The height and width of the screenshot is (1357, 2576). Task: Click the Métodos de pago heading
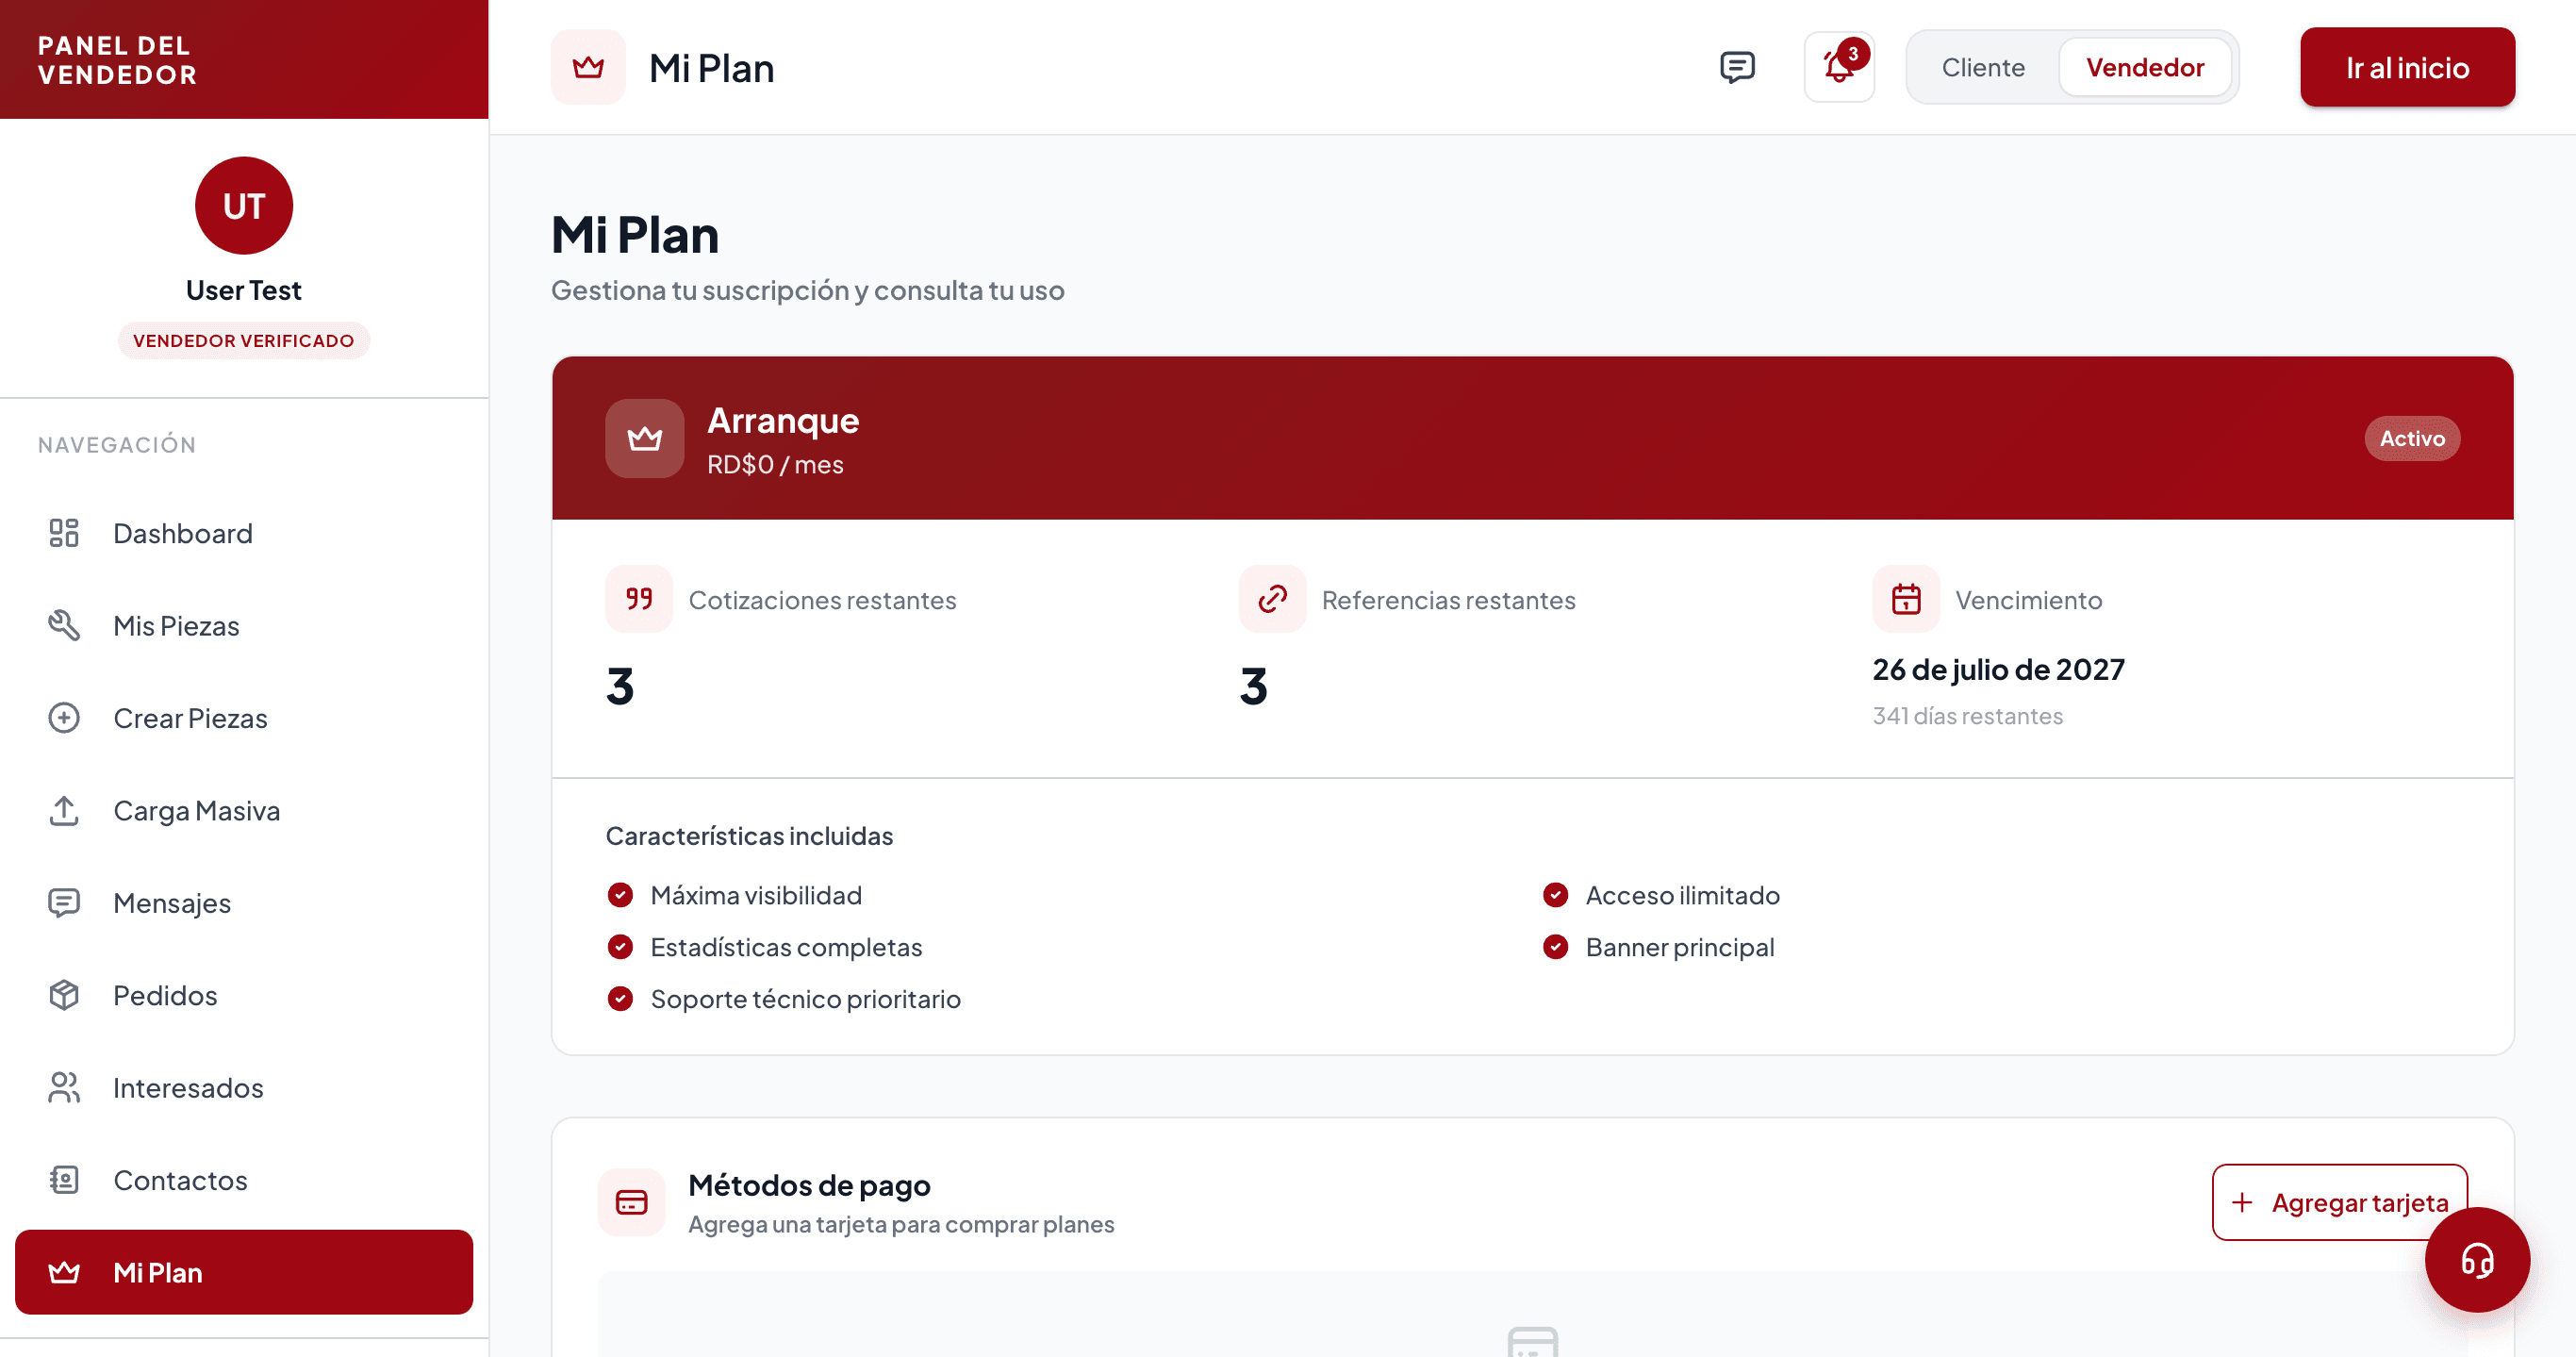tap(809, 1185)
